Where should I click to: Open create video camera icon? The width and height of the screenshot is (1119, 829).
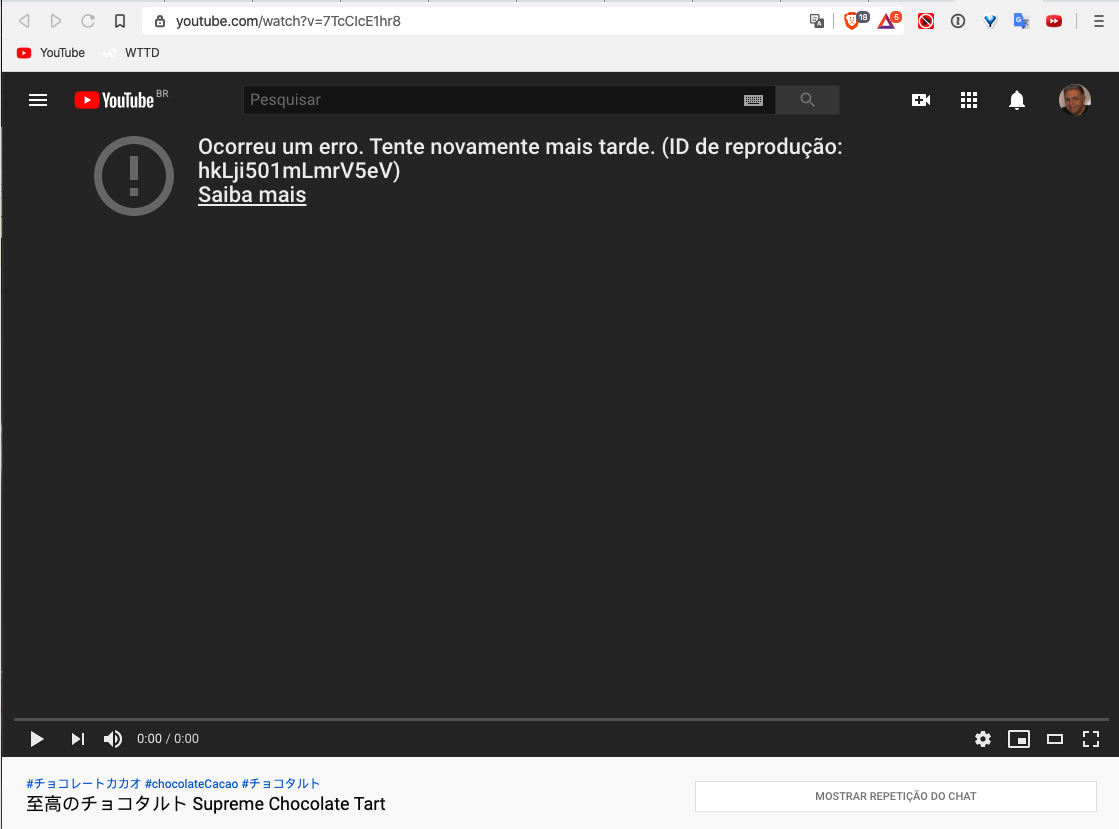tap(921, 100)
